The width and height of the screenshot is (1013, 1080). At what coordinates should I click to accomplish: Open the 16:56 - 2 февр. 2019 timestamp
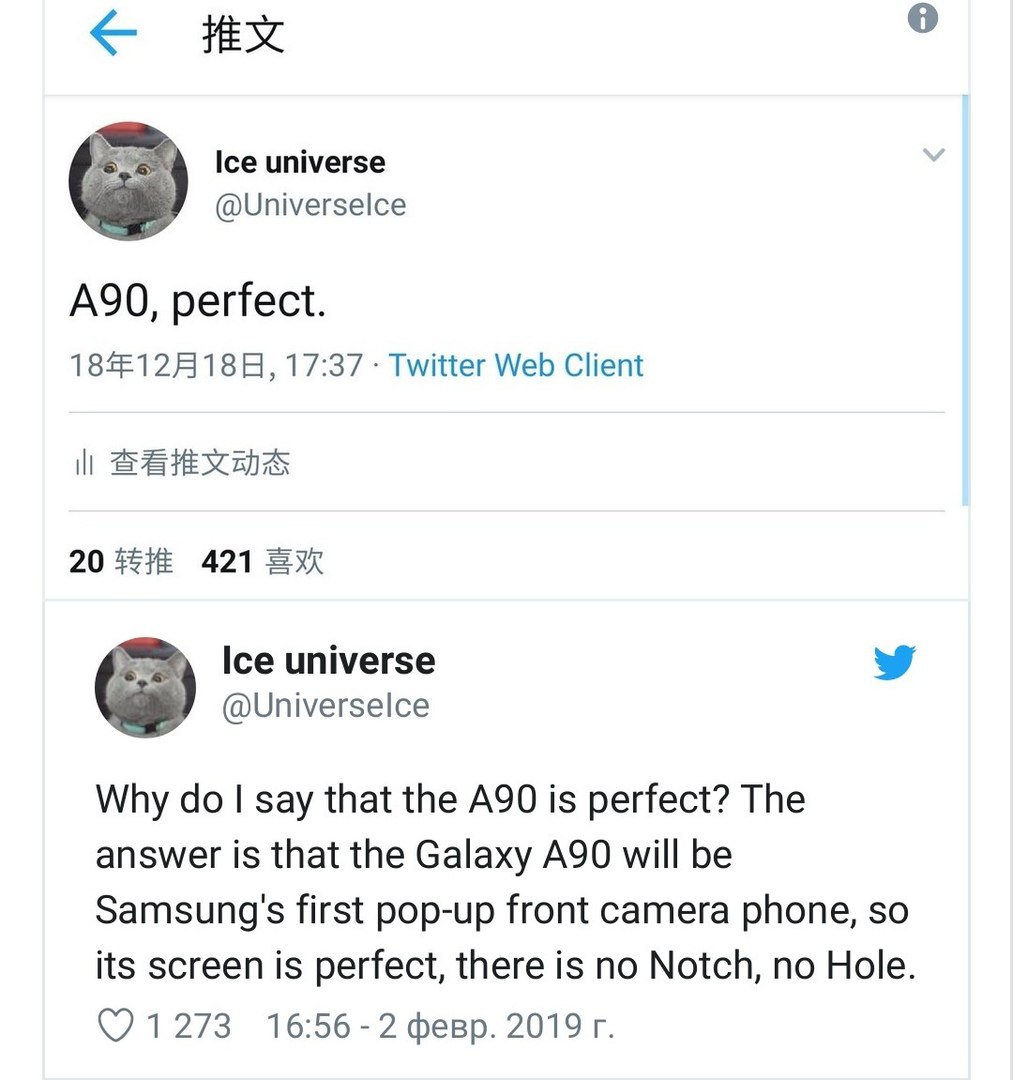tap(440, 1025)
